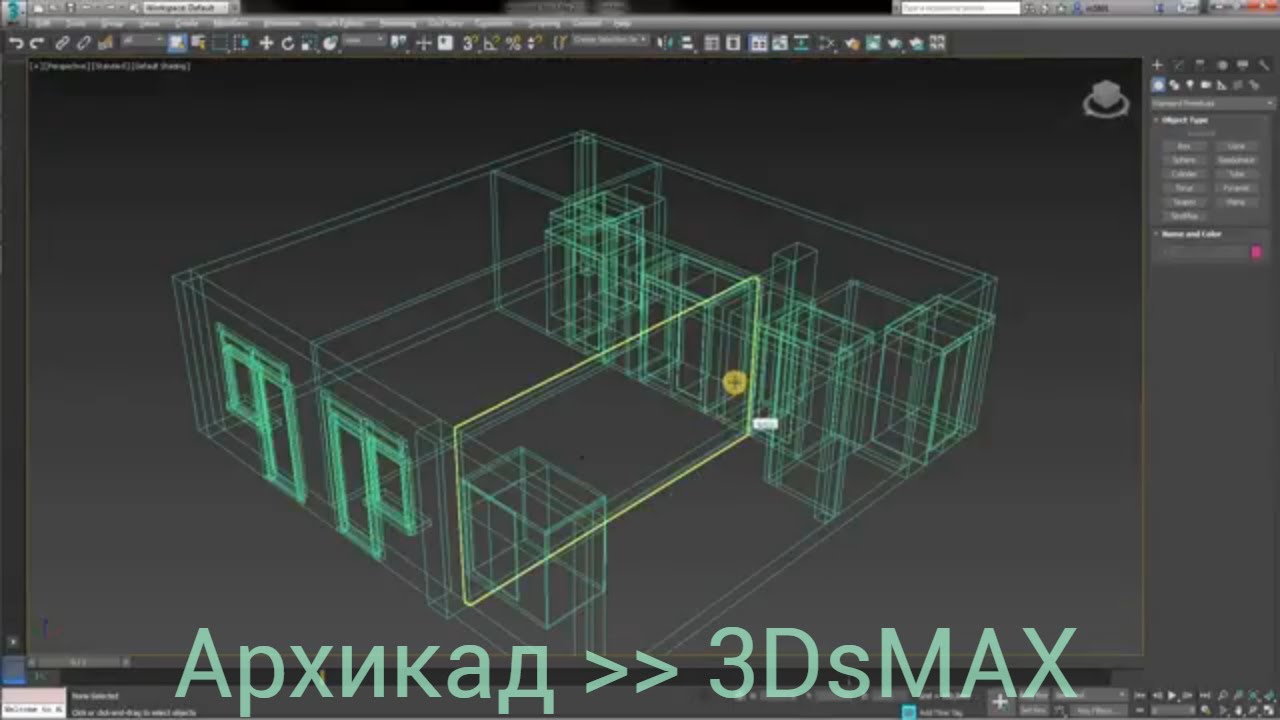This screenshot has height=720, width=1280.
Task: Click the Teapot primitive button
Action: [1184, 202]
